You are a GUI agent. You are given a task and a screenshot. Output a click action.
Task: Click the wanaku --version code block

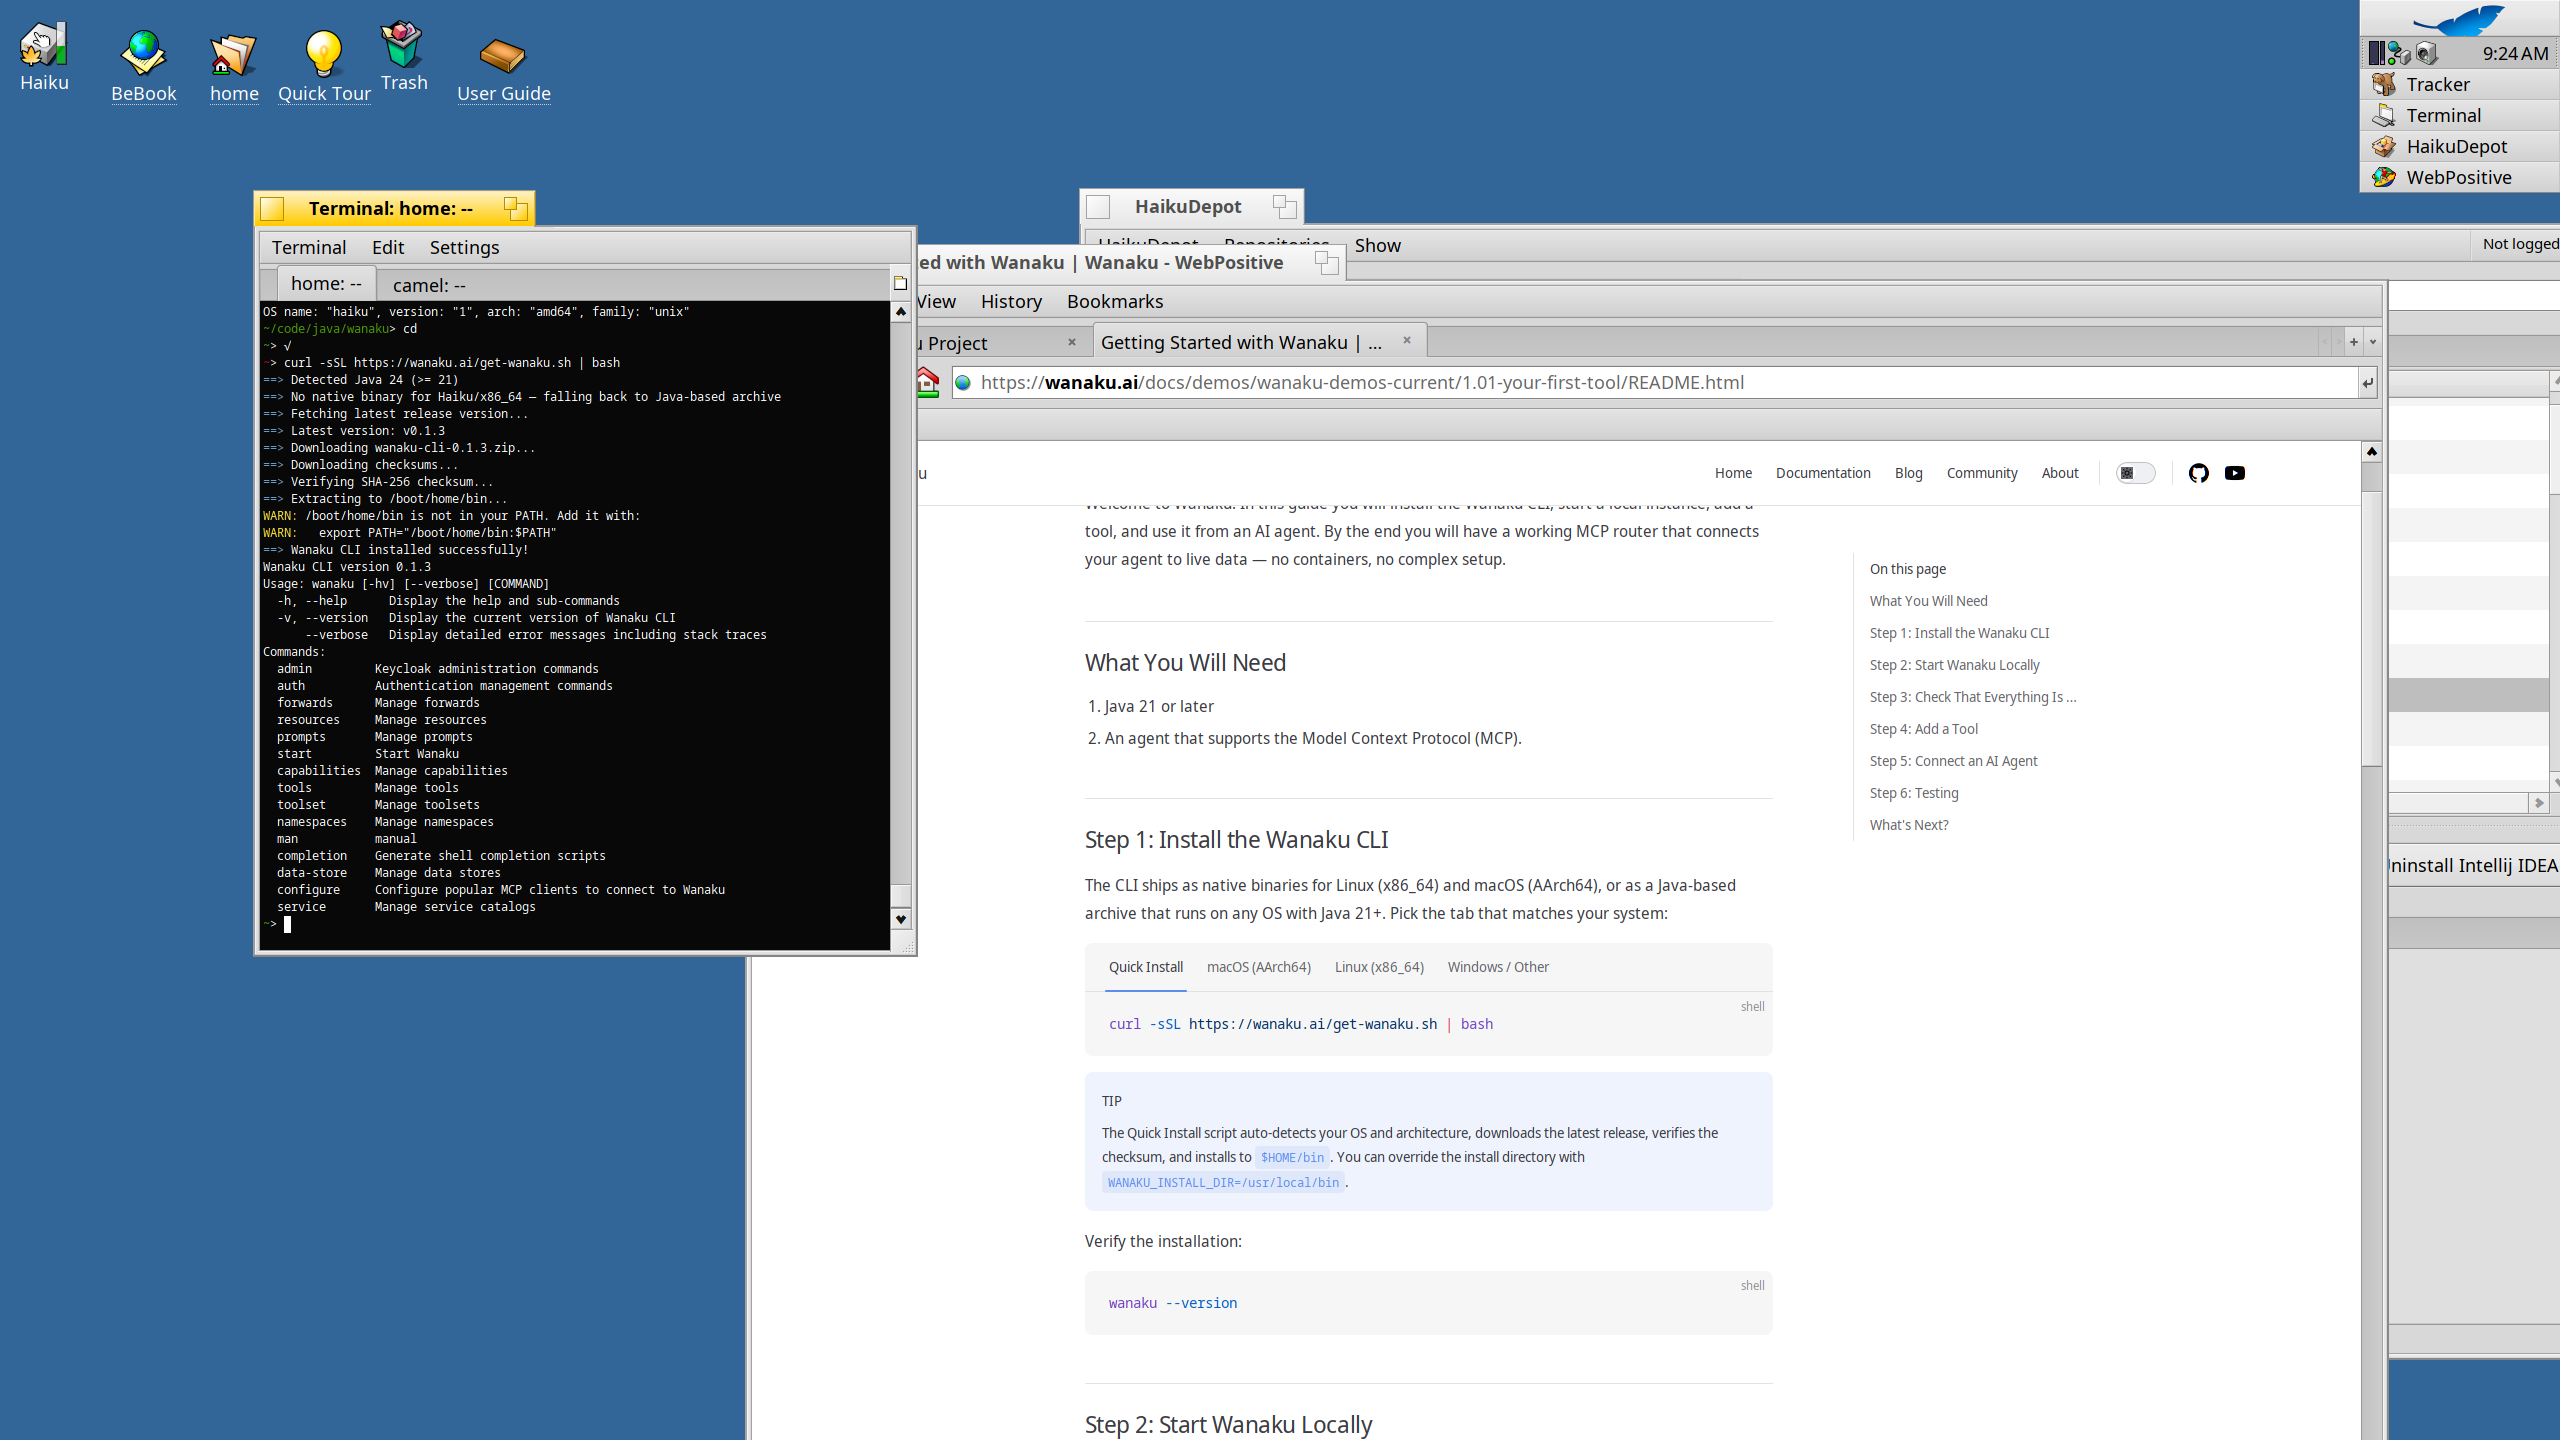1428,1303
